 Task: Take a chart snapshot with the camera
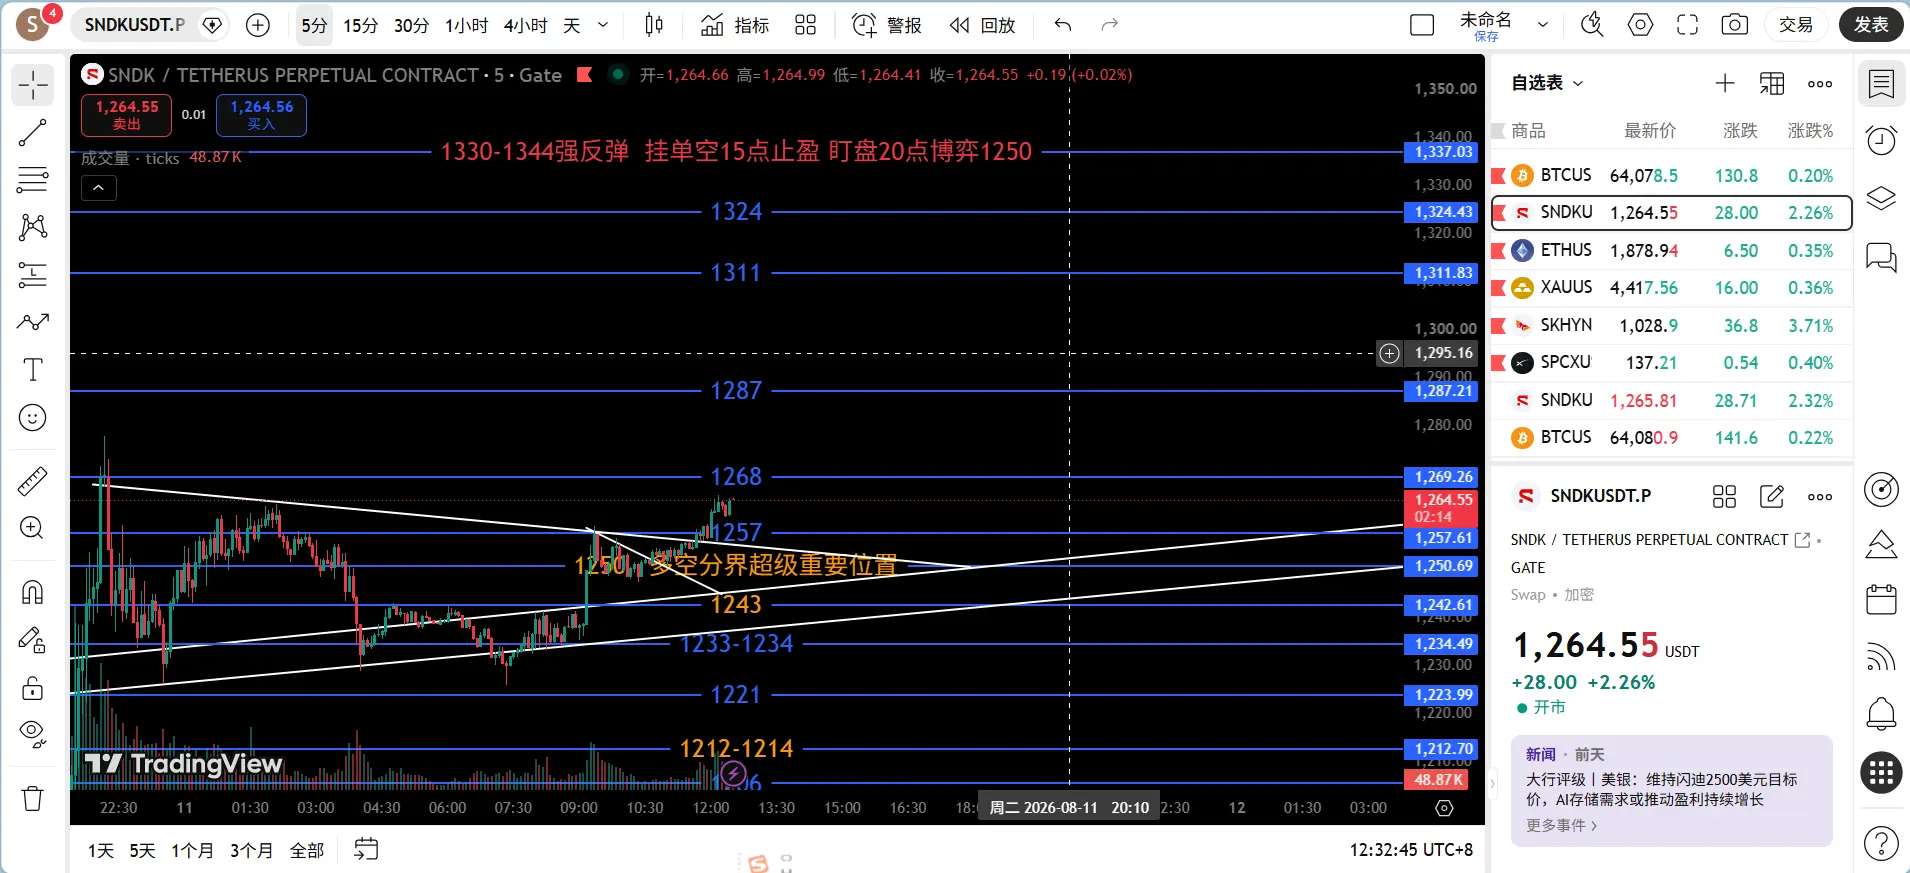pos(1735,25)
